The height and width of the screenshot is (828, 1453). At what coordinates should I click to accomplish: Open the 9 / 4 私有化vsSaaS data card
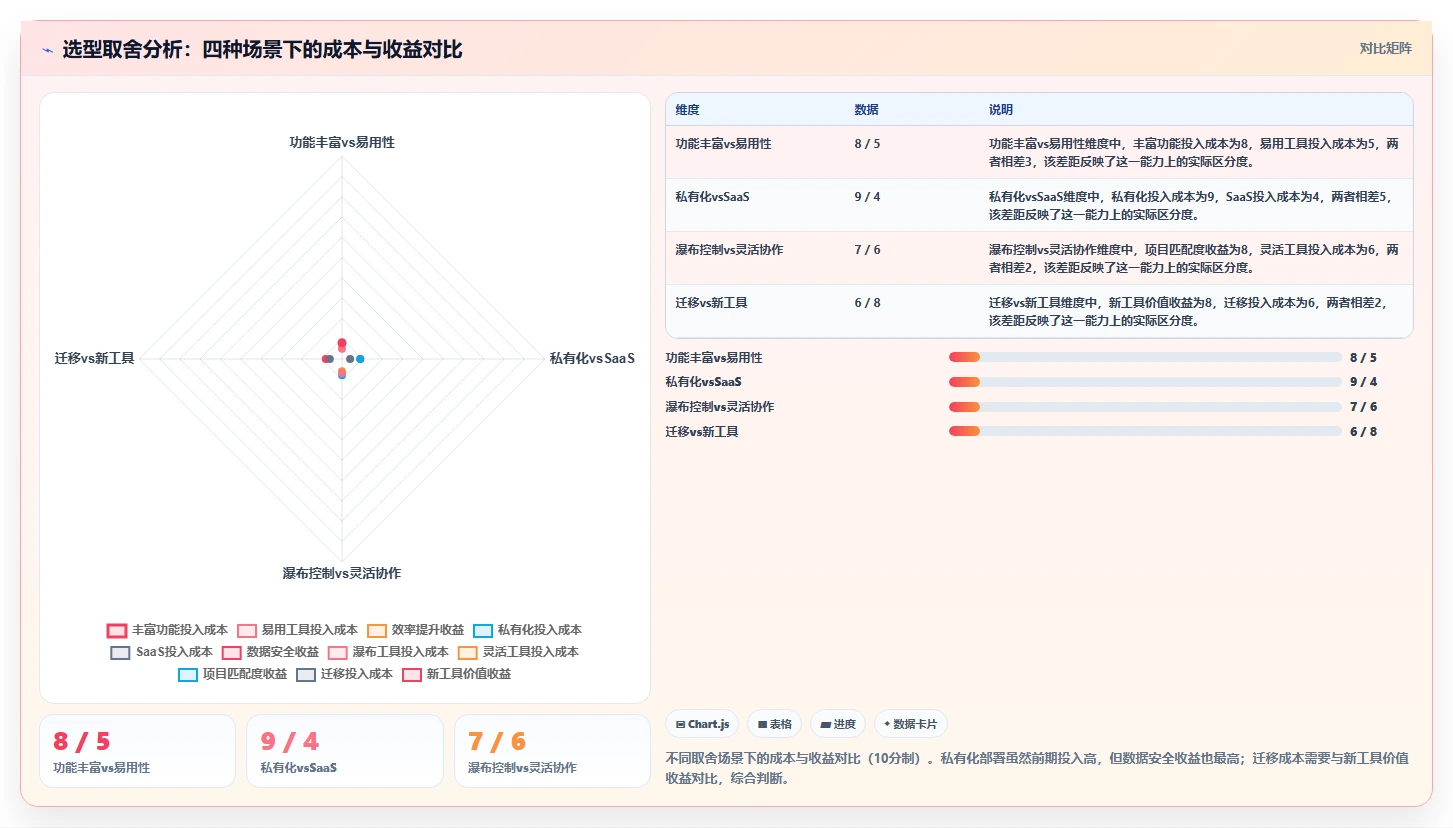tap(345, 751)
